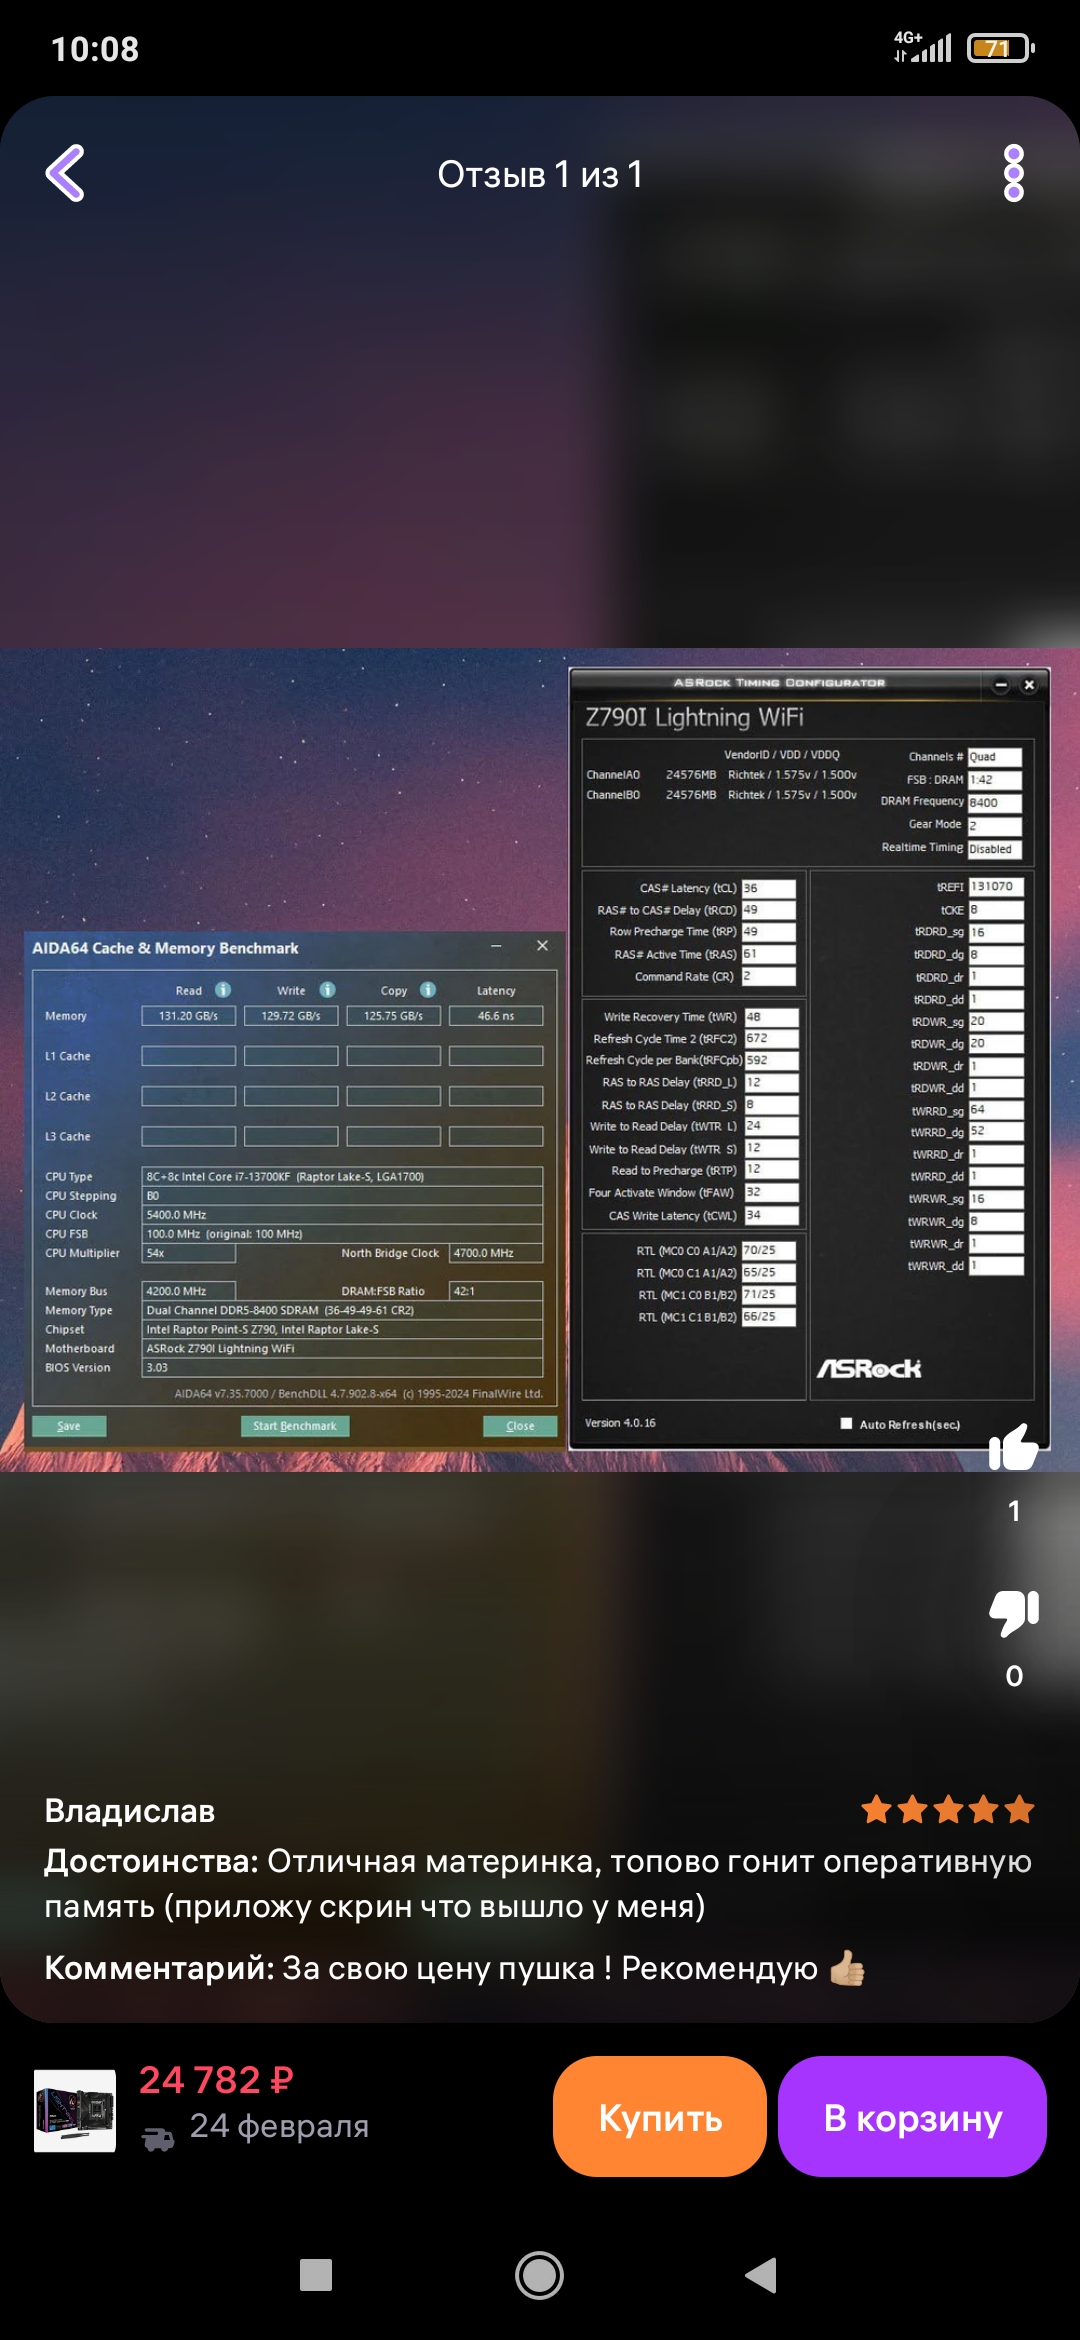Tap Refresh Cycle Time 2 field 672
Image resolution: width=1080 pixels, height=2340 pixels.
tap(771, 1038)
